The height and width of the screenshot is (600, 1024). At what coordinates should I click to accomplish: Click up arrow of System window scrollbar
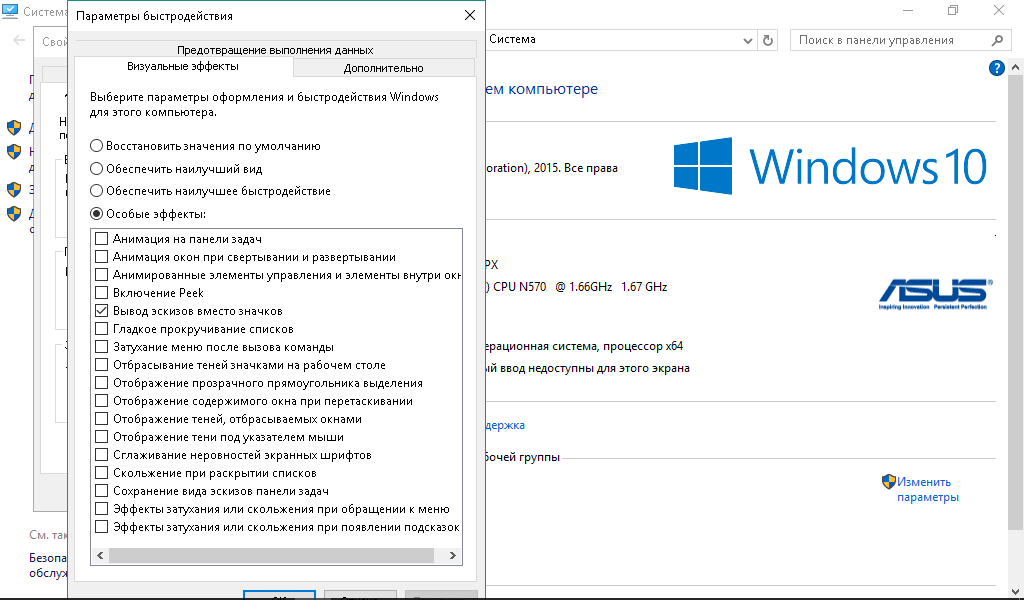pyautogui.click(x=1016, y=67)
